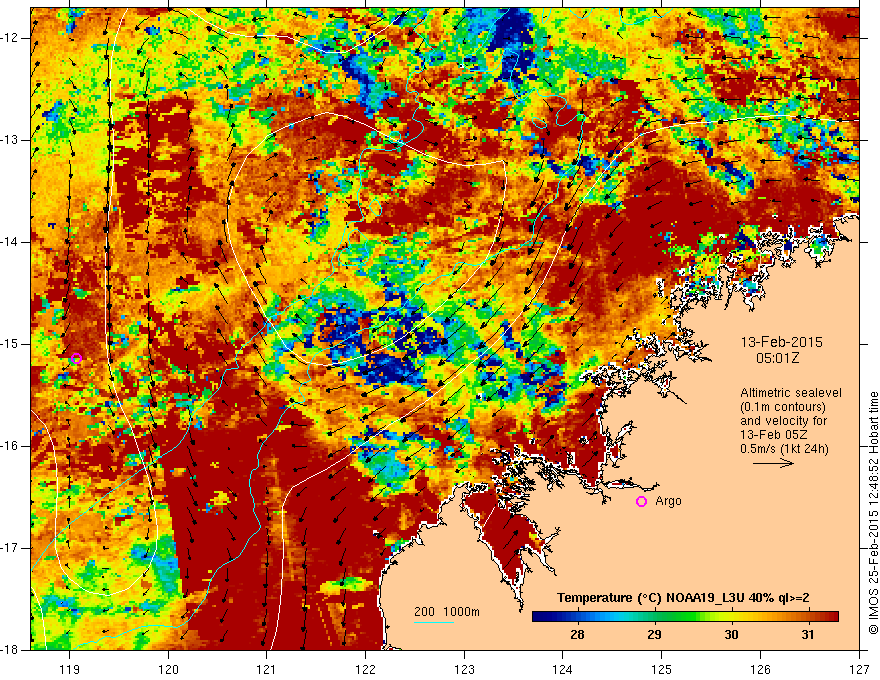
Task: Click the latitude label -17
Action: coord(10,548)
